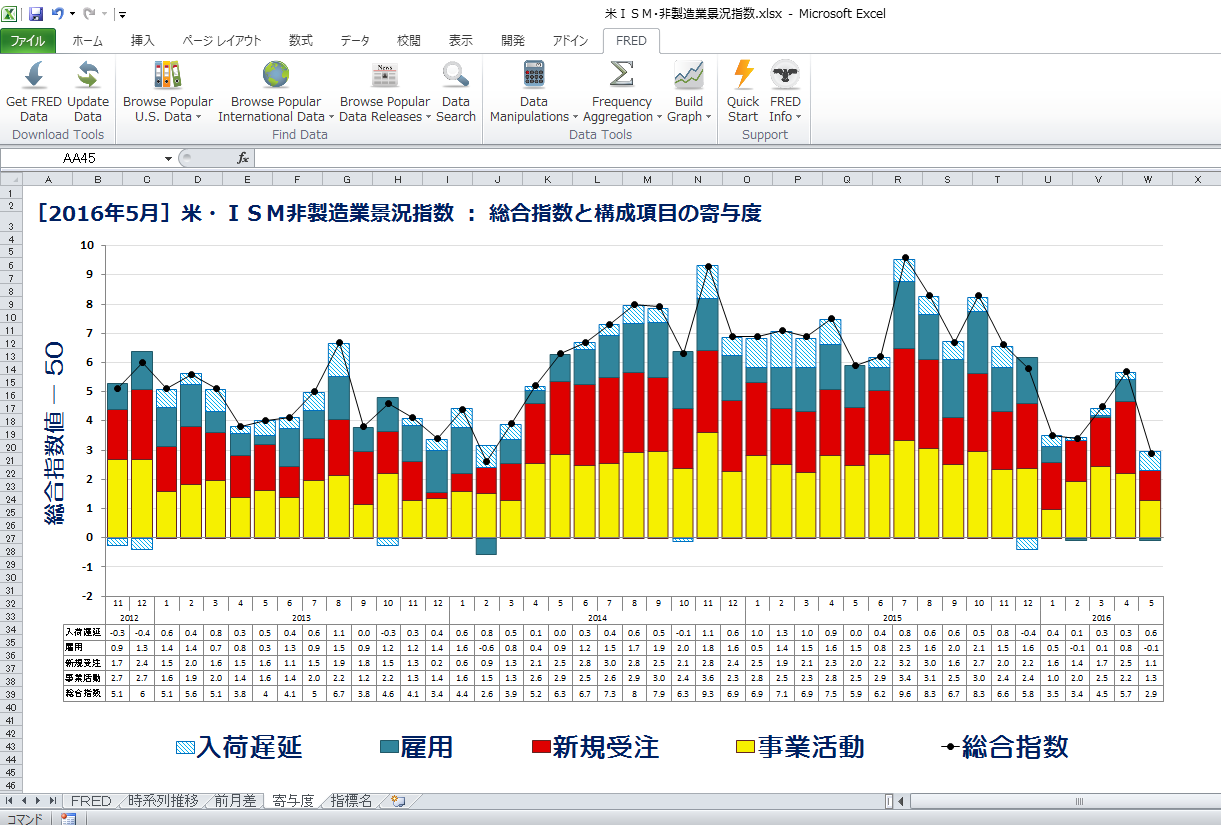Switch to the 表示 ribbon tab
The width and height of the screenshot is (1221, 825).
[x=461, y=41]
